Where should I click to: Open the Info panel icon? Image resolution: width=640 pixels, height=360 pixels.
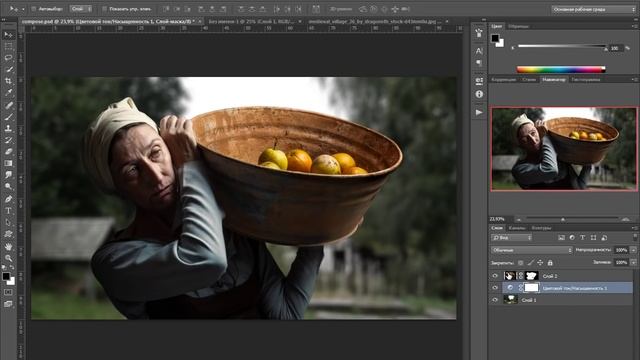479,94
